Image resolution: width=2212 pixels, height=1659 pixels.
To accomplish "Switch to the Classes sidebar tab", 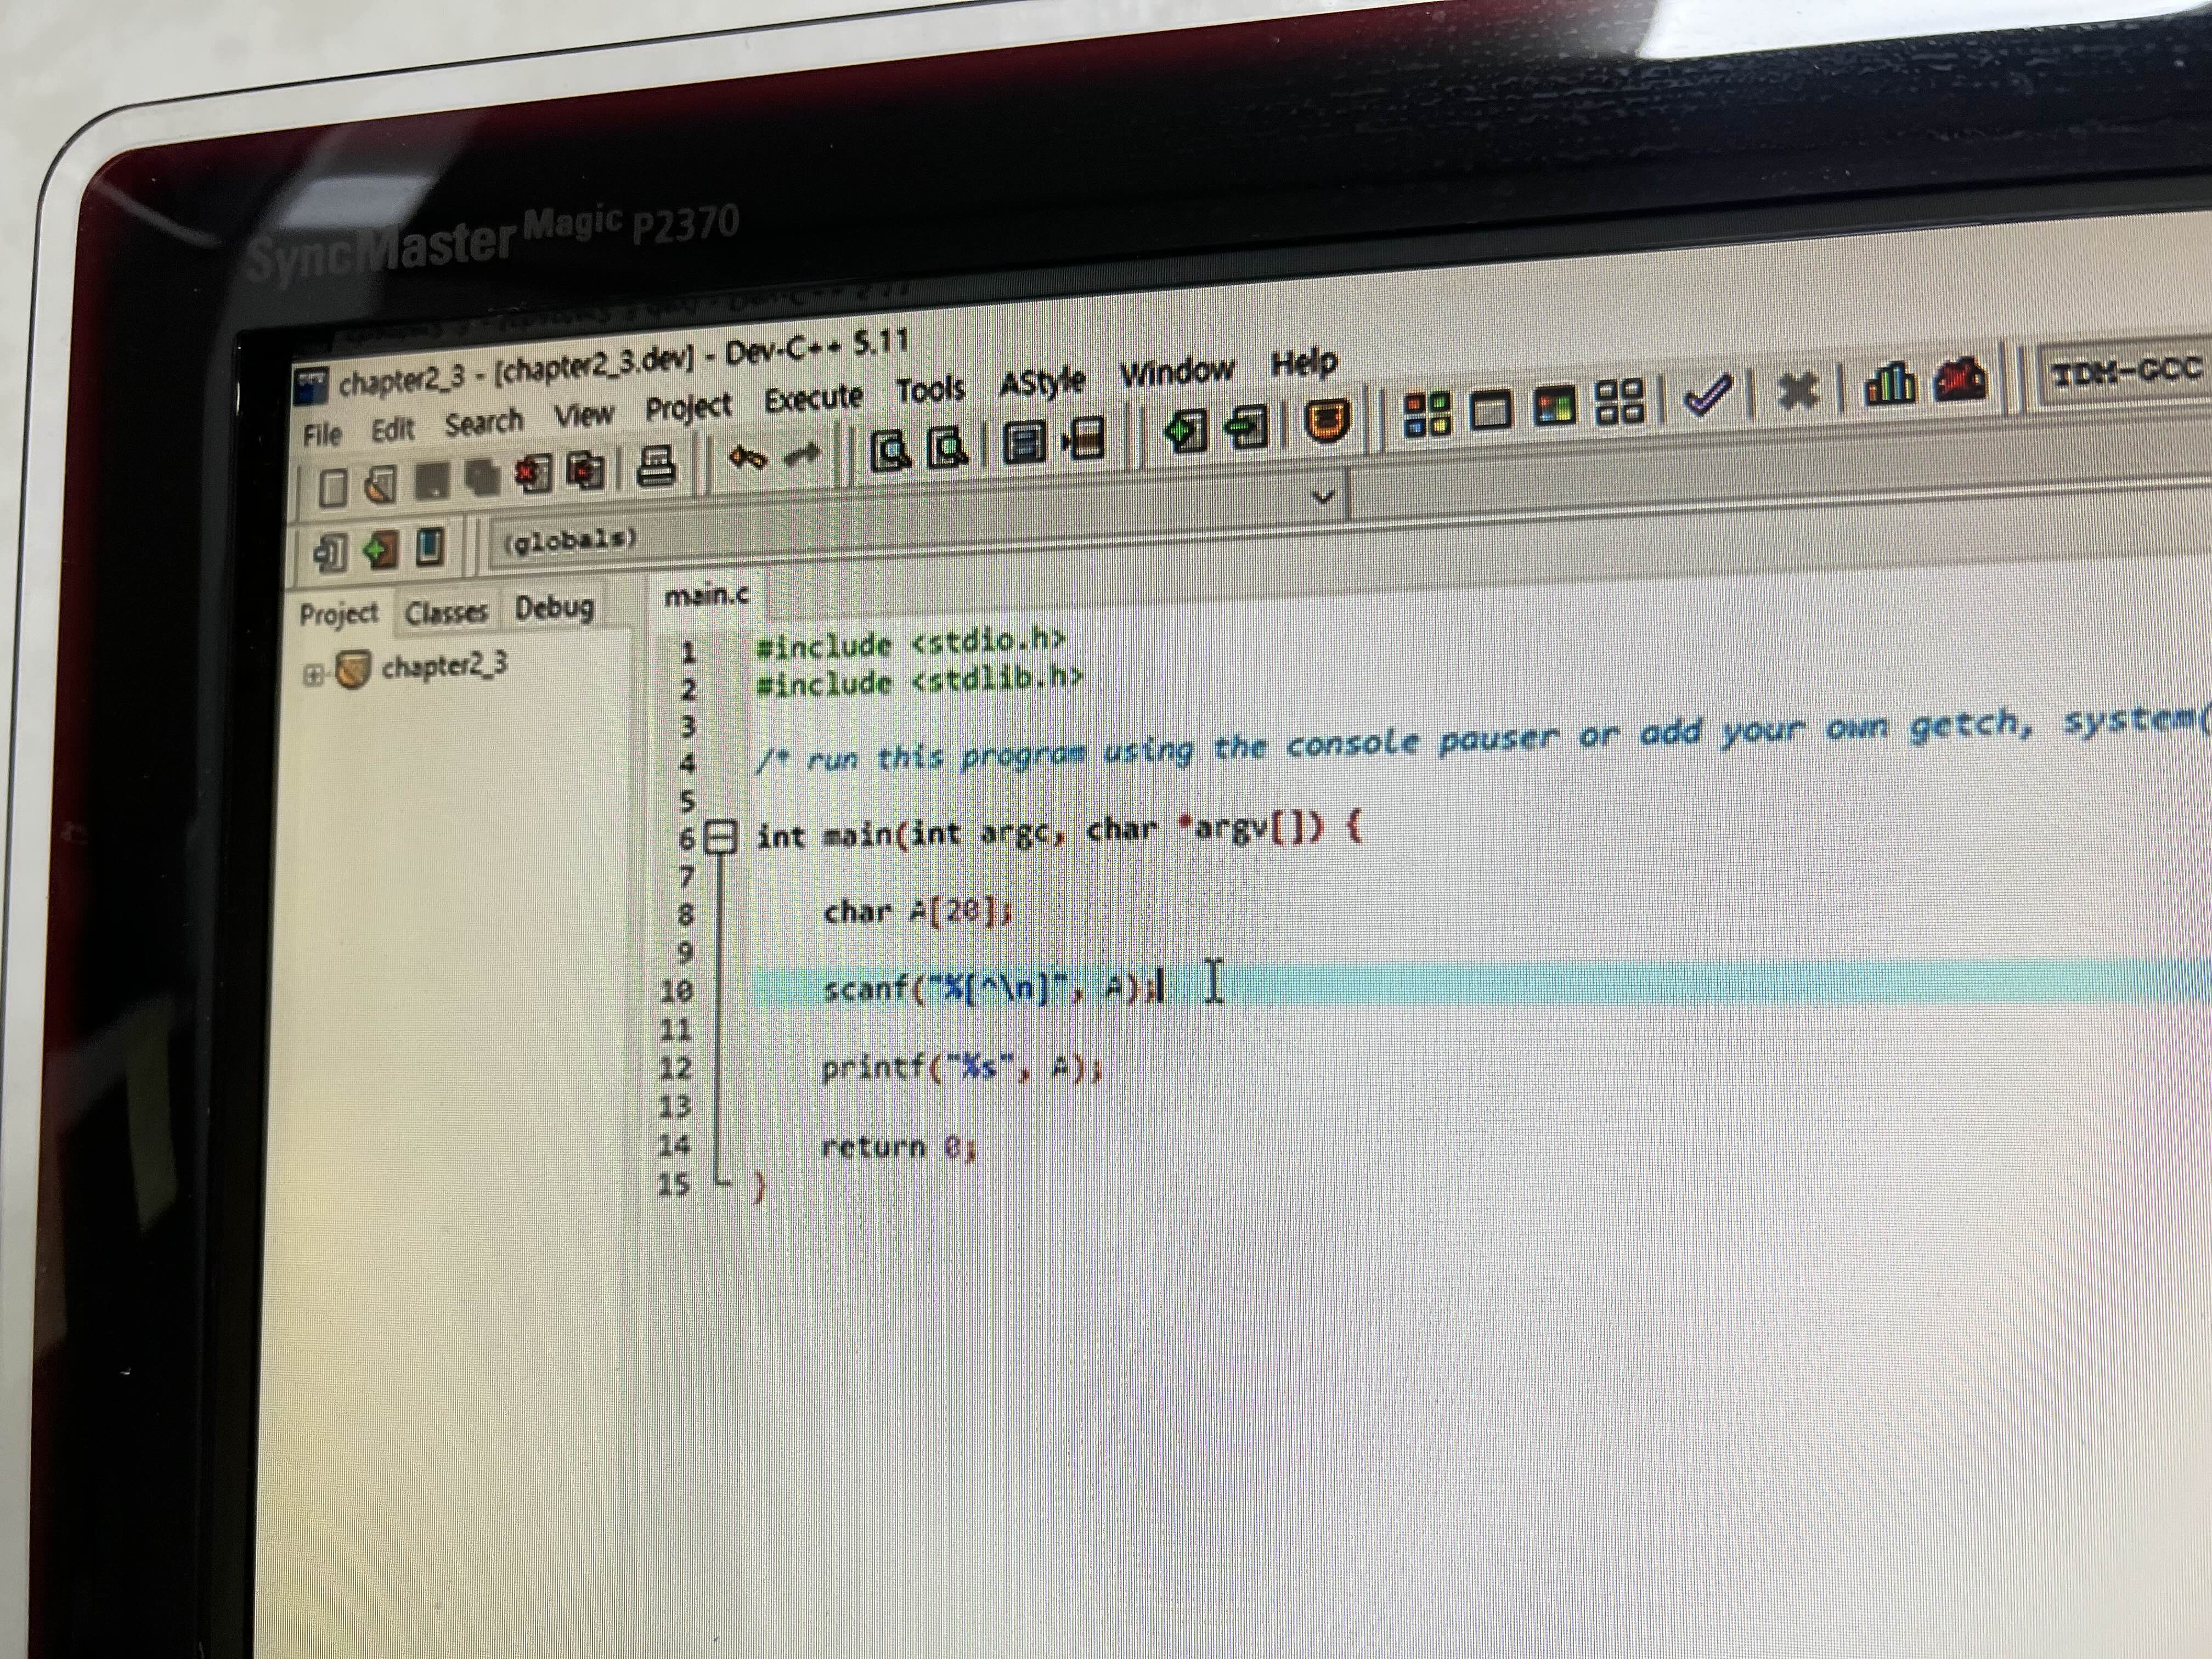I will tap(446, 611).
